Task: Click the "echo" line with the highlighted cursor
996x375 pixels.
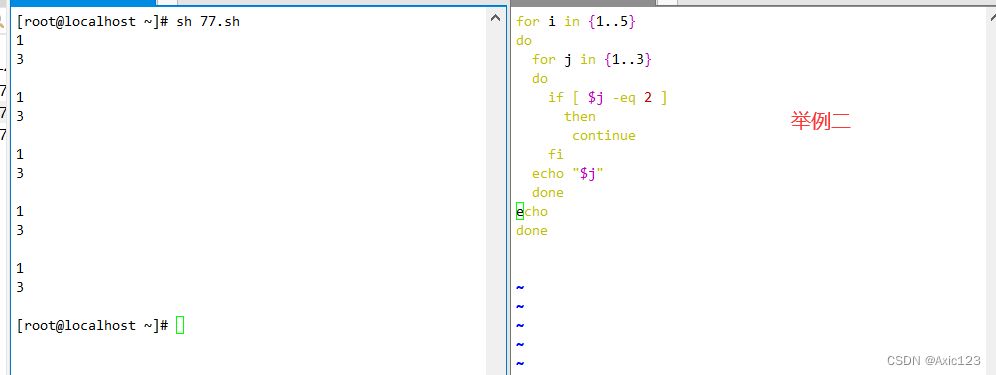Action: coord(532,212)
